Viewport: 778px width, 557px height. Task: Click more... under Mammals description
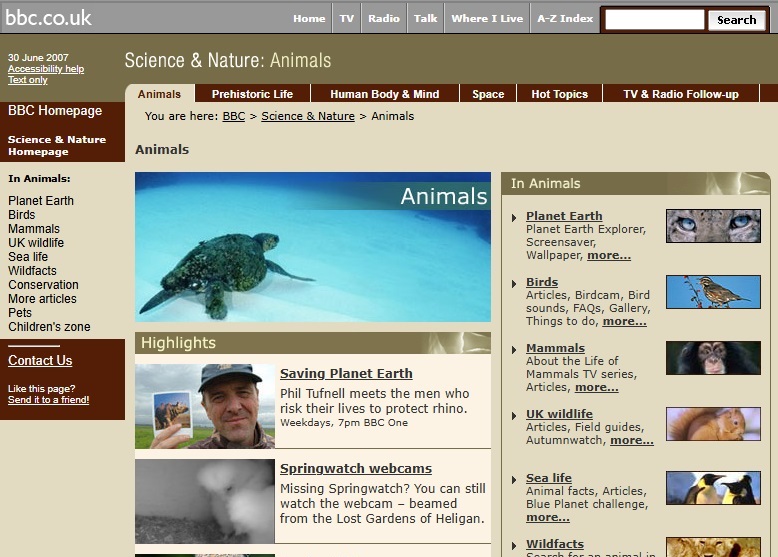[596, 387]
